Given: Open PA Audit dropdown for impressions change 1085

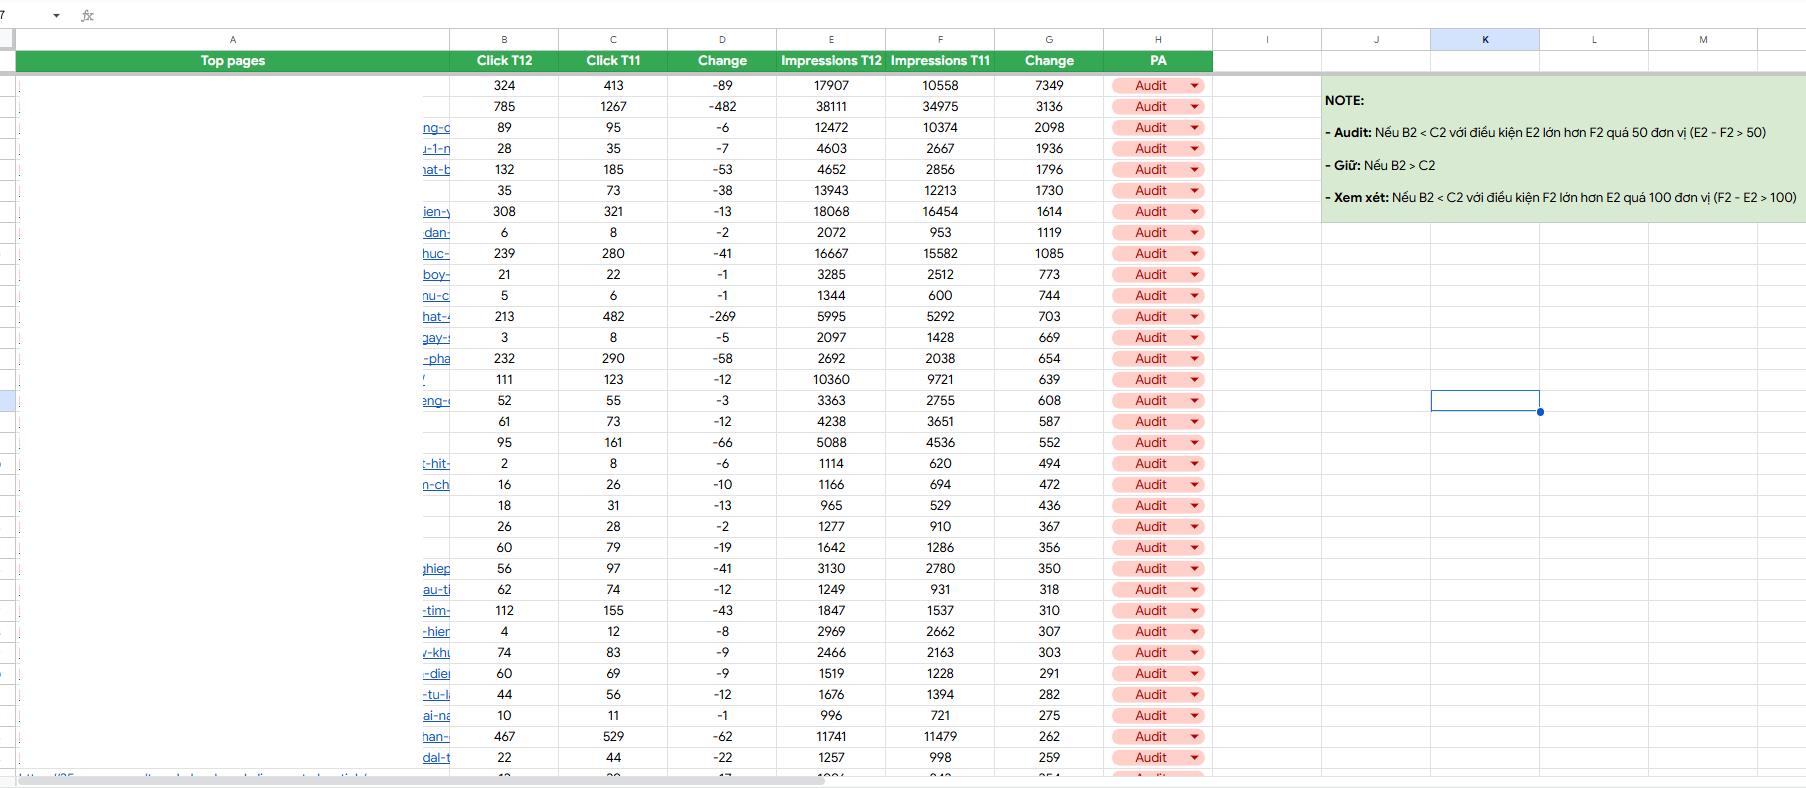Looking at the screenshot, I should coord(1194,254).
